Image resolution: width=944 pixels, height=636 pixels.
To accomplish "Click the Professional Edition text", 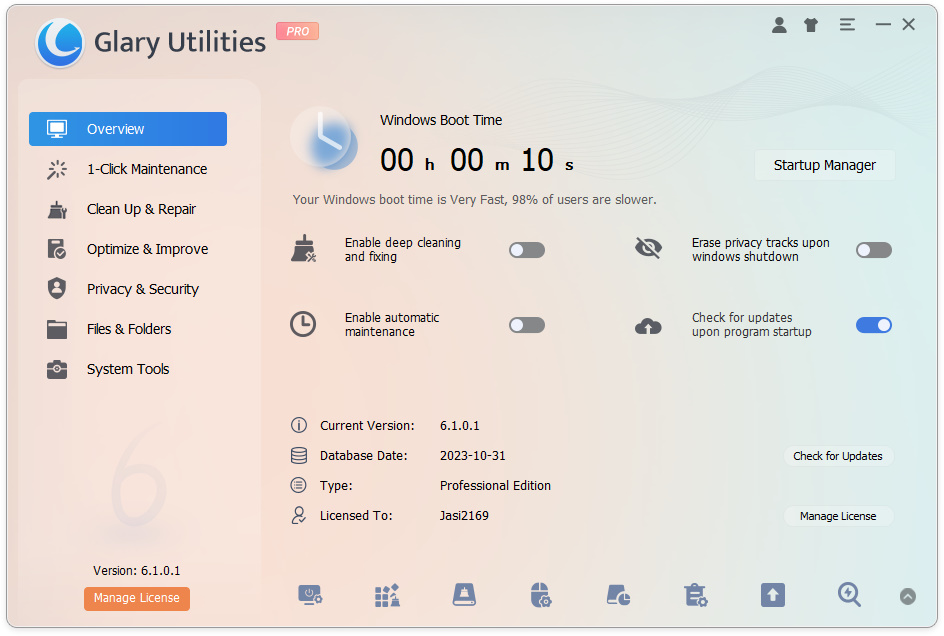I will click(x=495, y=485).
